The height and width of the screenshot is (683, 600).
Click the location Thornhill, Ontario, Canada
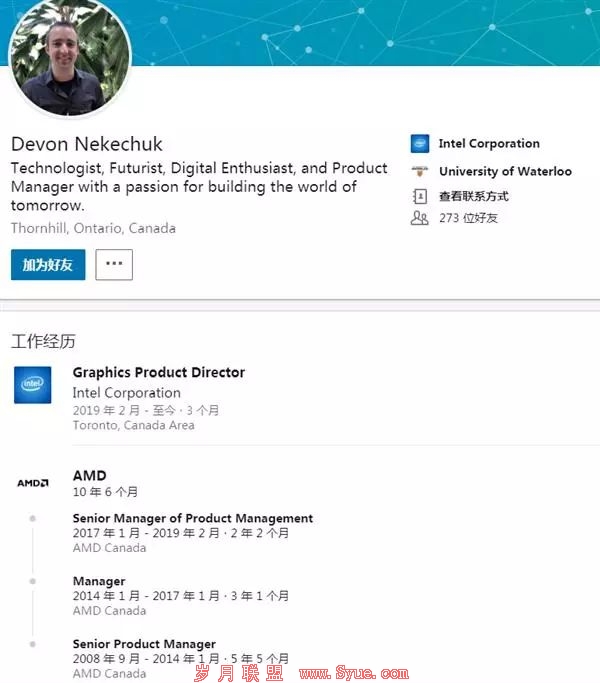pos(93,228)
